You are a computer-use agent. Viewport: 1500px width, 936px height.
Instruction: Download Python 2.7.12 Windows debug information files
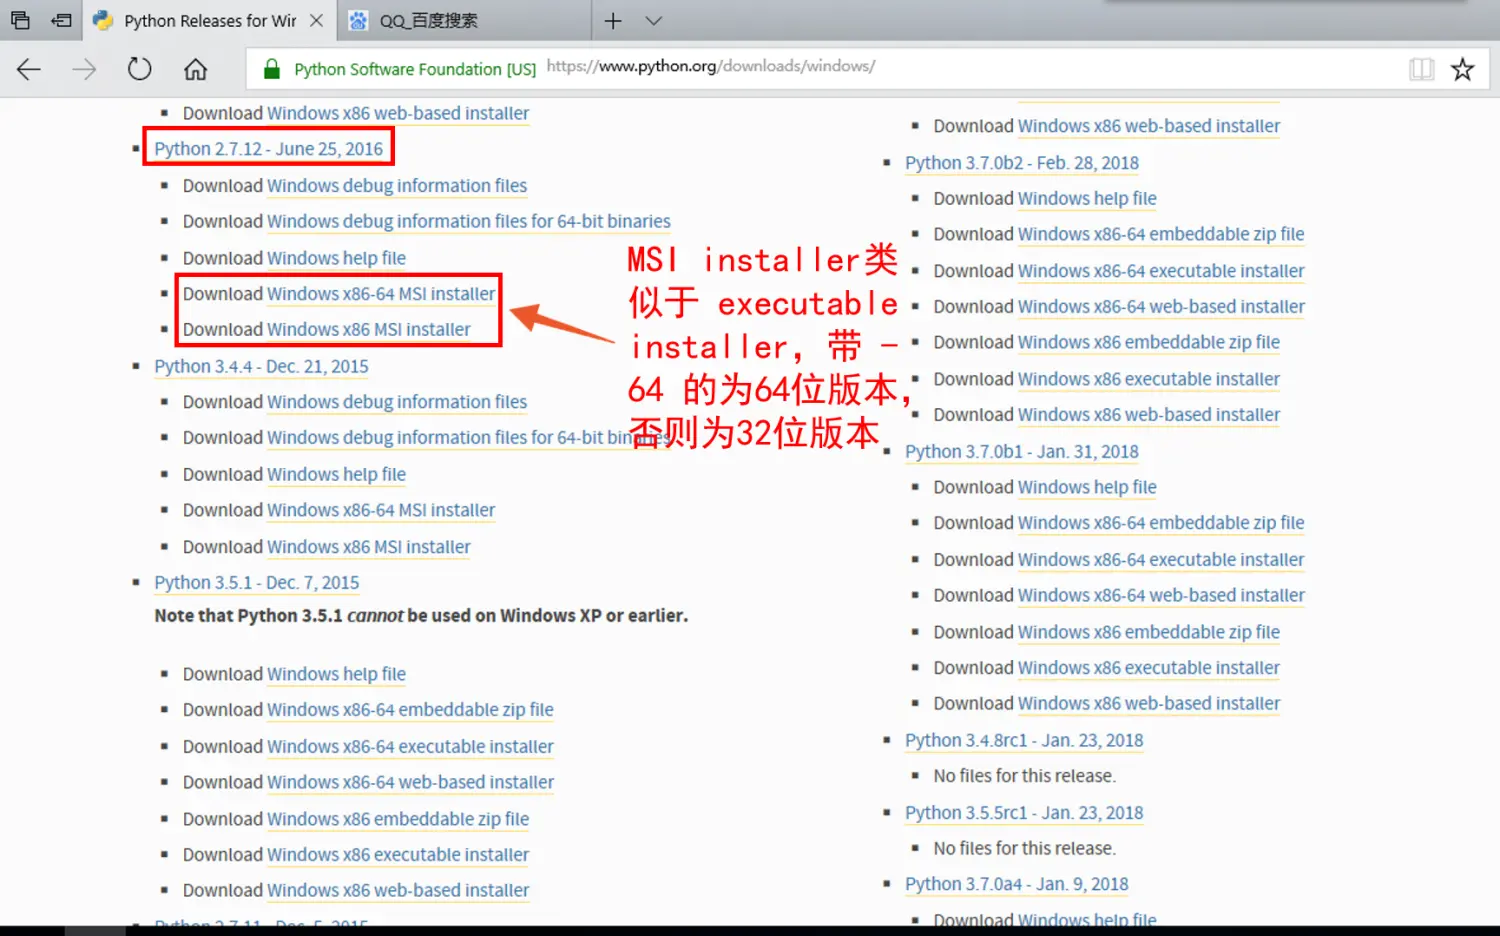tap(397, 186)
